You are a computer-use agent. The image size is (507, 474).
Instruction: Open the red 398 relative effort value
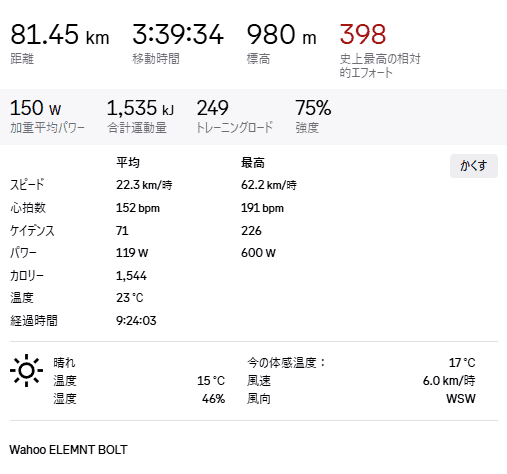363,34
